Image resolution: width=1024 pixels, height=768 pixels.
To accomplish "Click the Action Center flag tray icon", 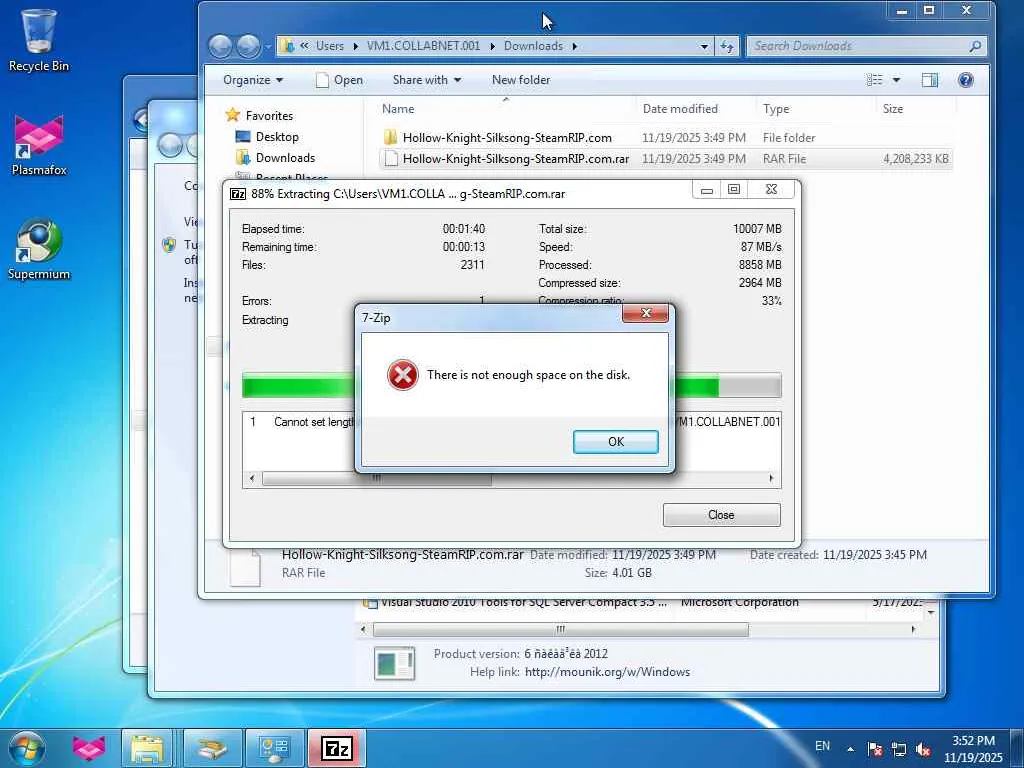I will (x=875, y=749).
